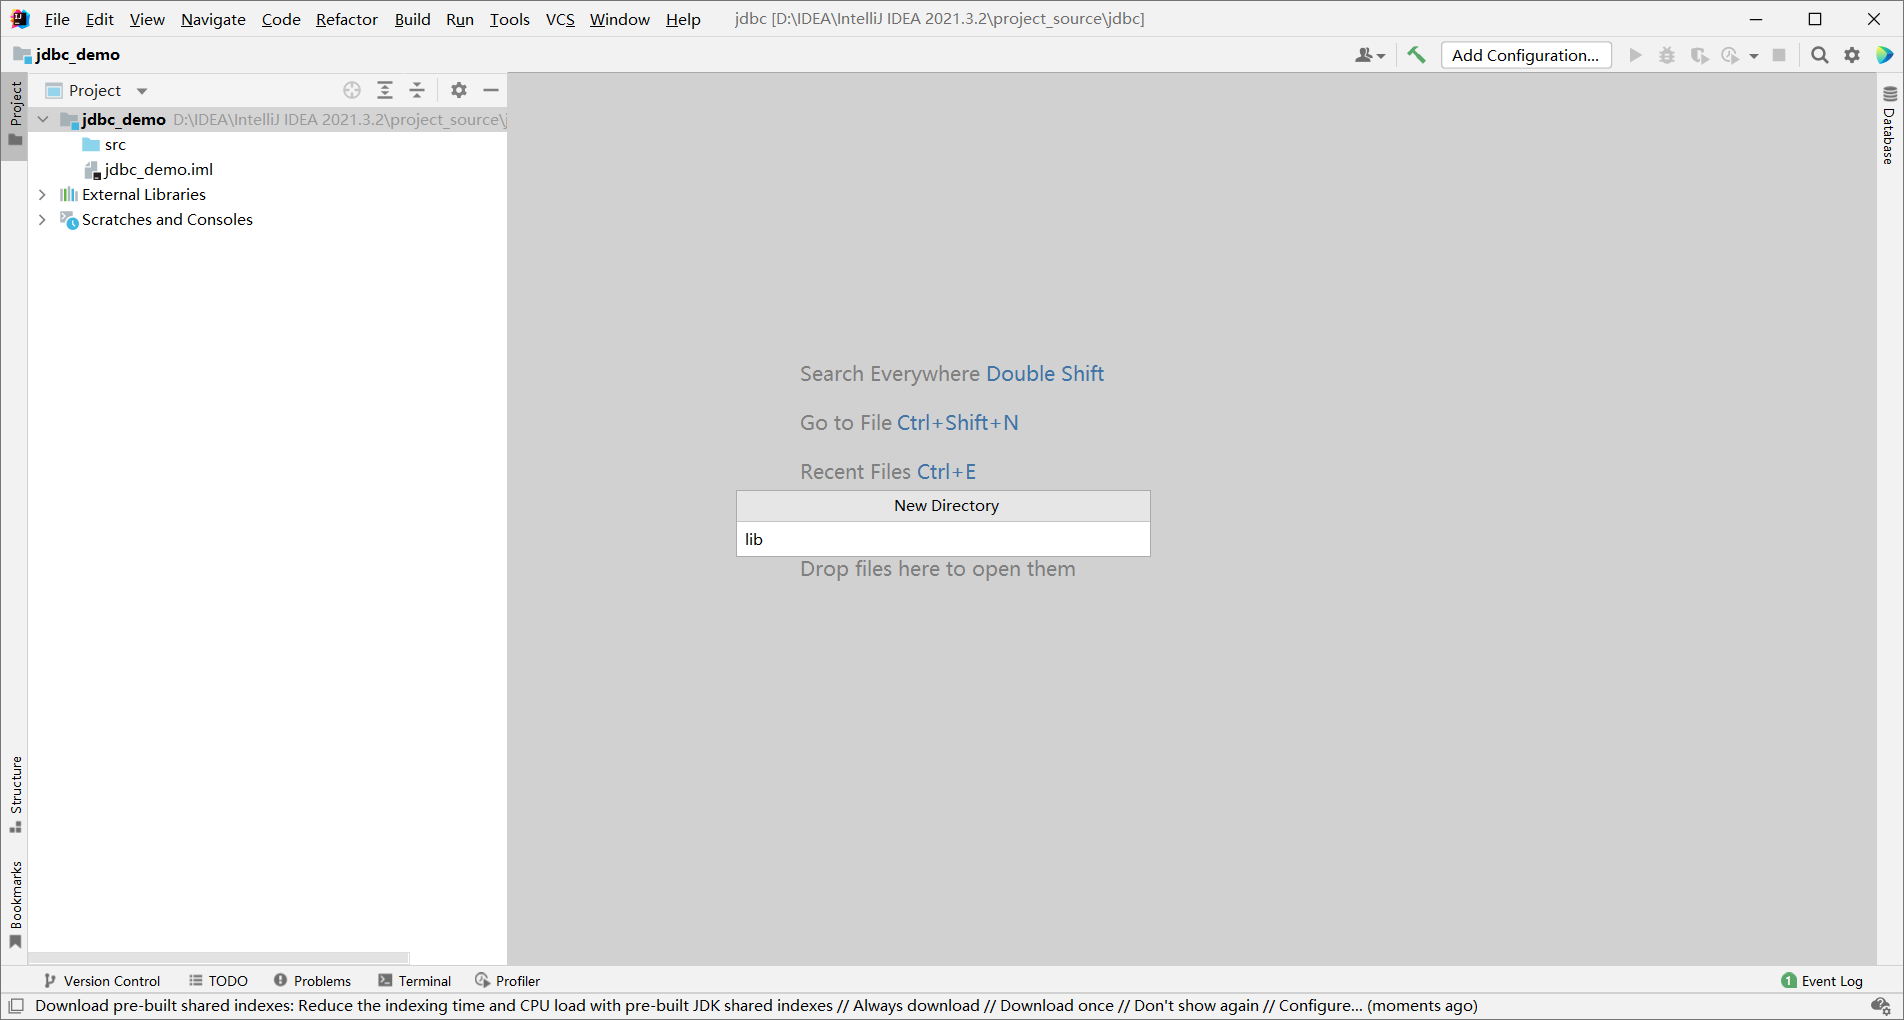Image resolution: width=1904 pixels, height=1020 pixels.
Task: Click the Add Configuration button
Action: [1525, 55]
